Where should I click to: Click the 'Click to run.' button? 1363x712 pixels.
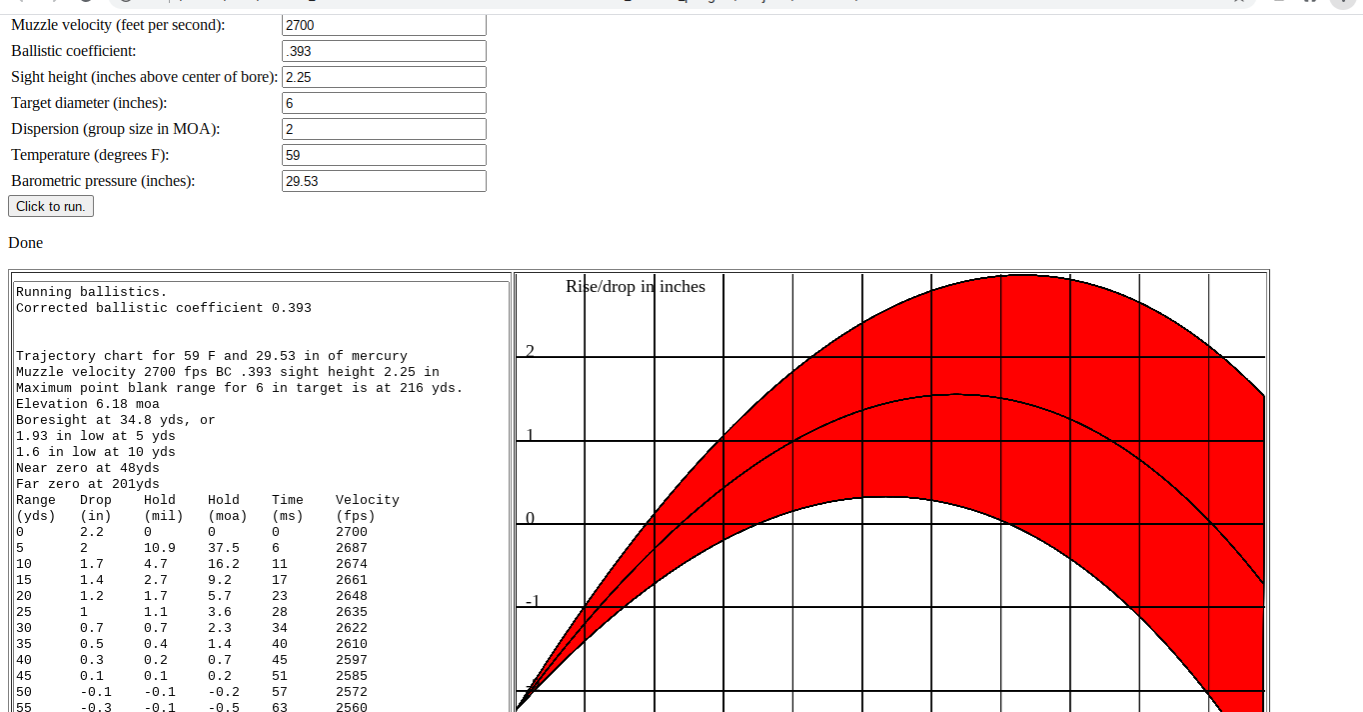(x=51, y=206)
